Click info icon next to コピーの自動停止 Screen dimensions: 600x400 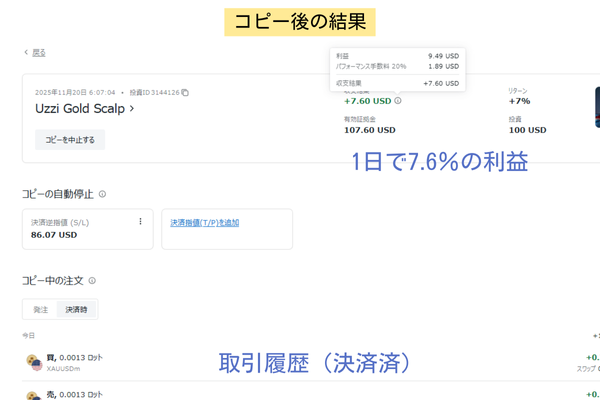103,194
